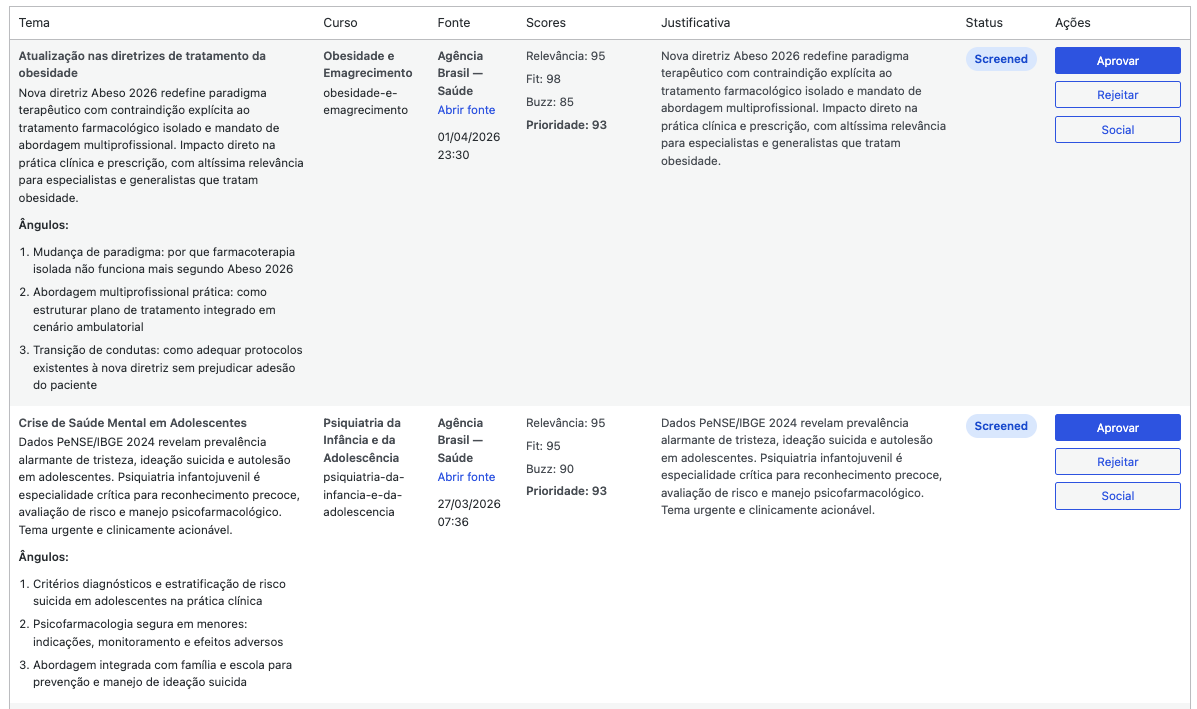
Task: Click the Screened badge in the adolescent row
Action: click(x=1001, y=426)
